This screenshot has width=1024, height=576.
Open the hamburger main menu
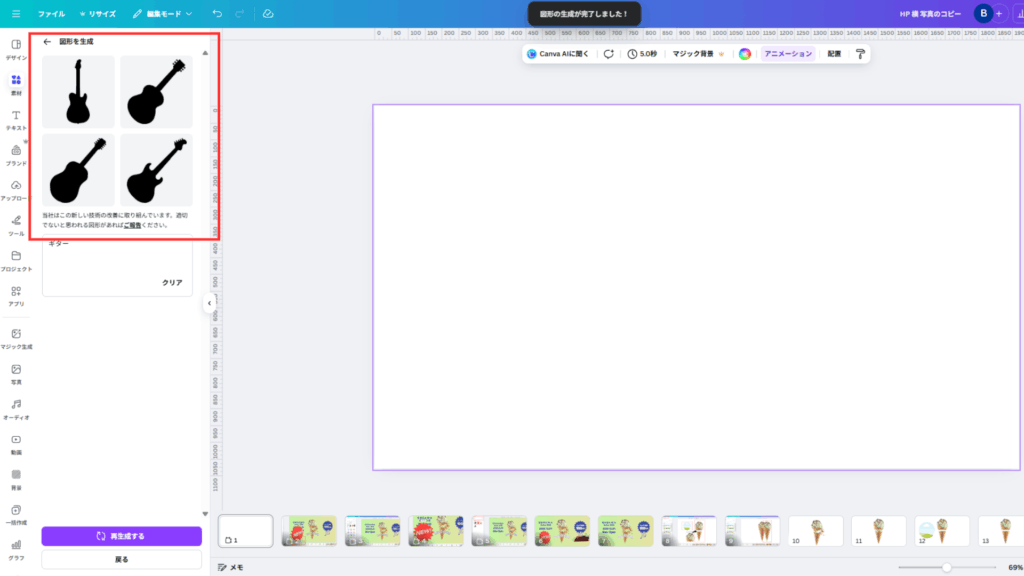(16, 14)
